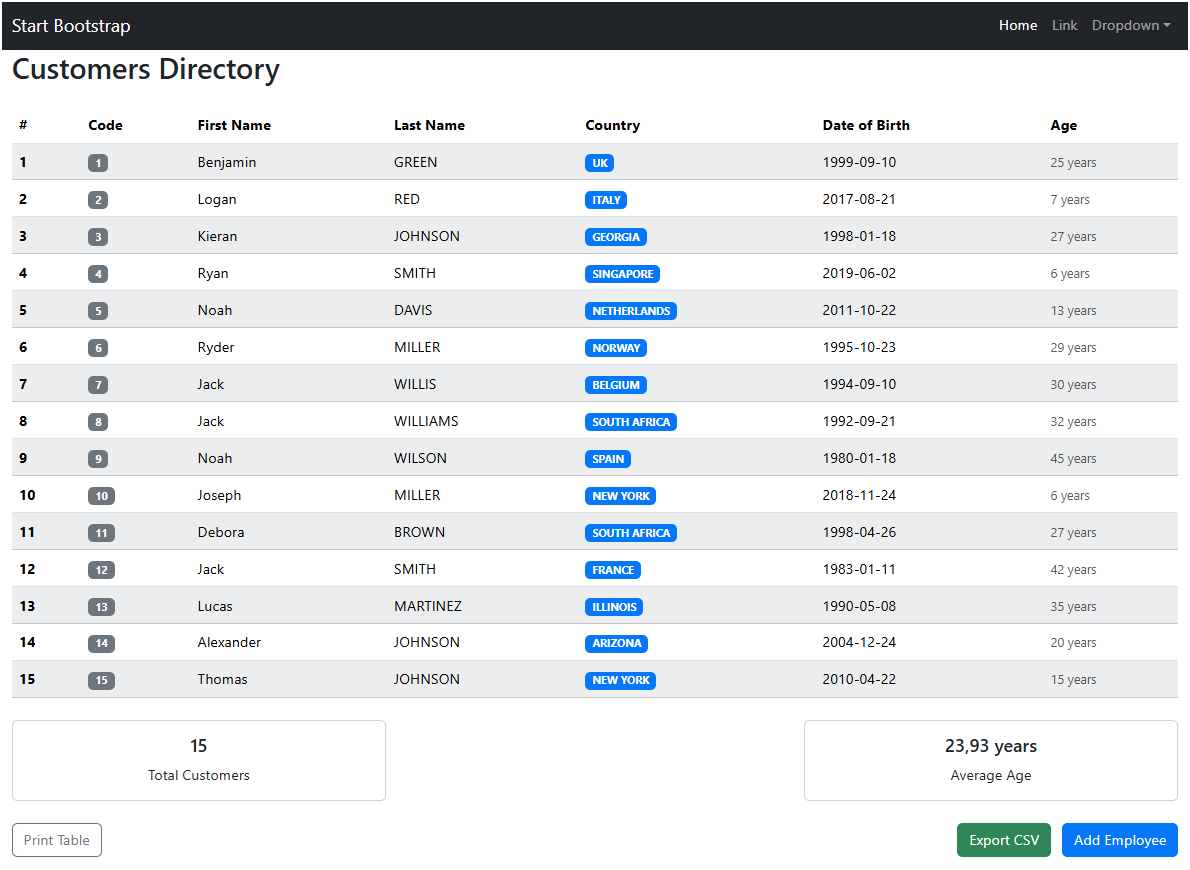Click the NETHERLANDS country badge
Image resolution: width=1190 pixels, height=870 pixels.
631,311
